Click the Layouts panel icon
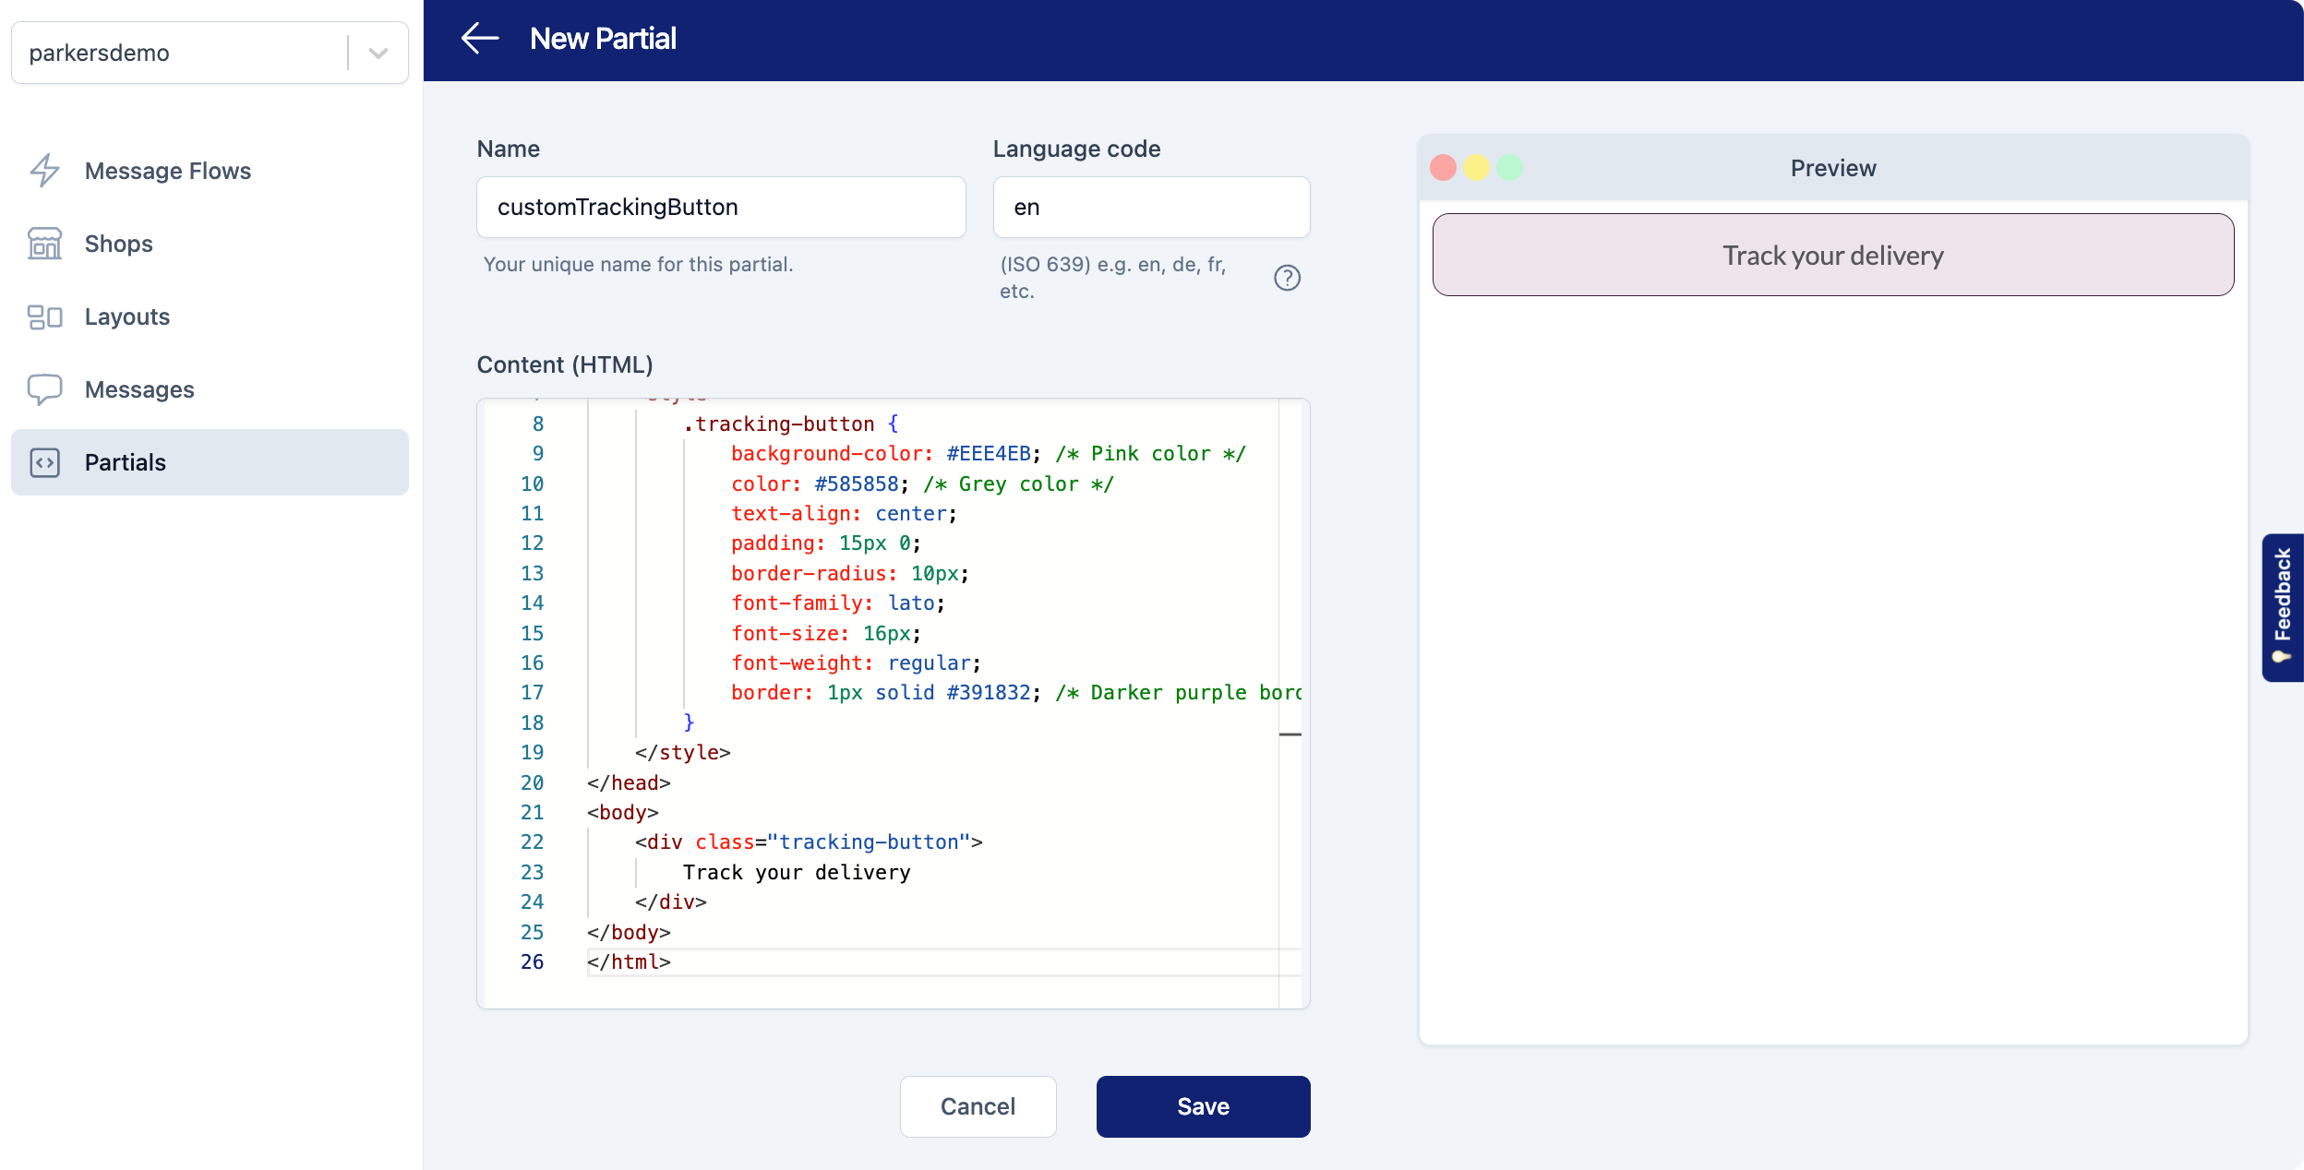Image resolution: width=2304 pixels, height=1170 pixels. coord(45,316)
